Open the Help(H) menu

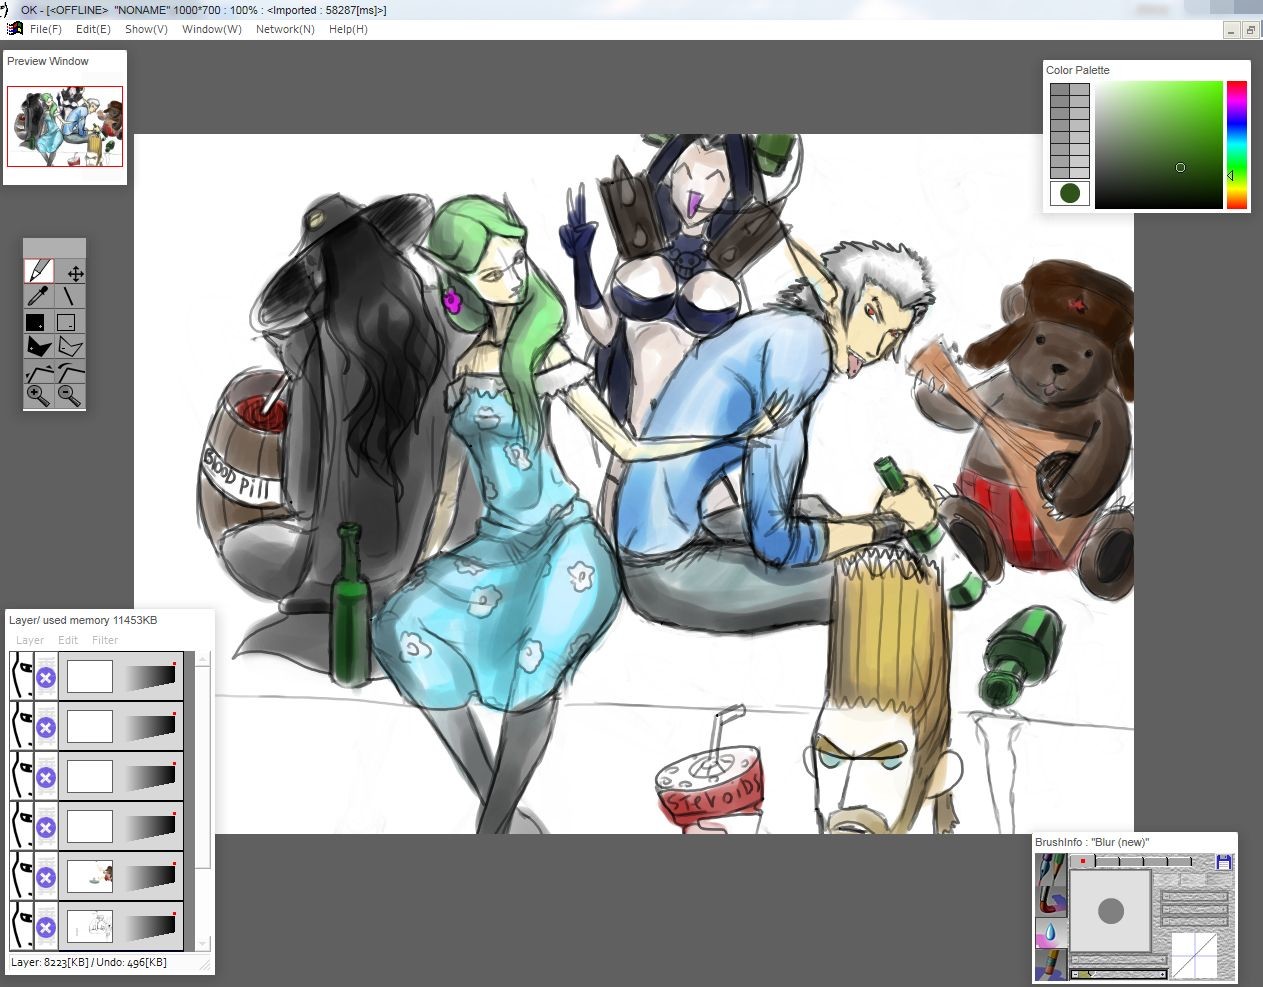pyautogui.click(x=348, y=29)
